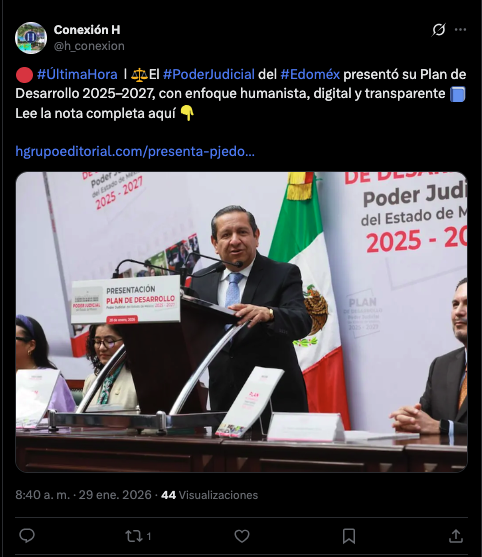Open the #Edoméx hashtag
The width and height of the screenshot is (482, 557).
[310, 75]
